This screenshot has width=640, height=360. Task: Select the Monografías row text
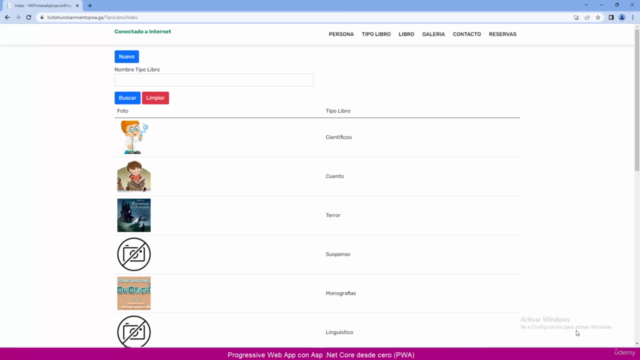(340, 293)
